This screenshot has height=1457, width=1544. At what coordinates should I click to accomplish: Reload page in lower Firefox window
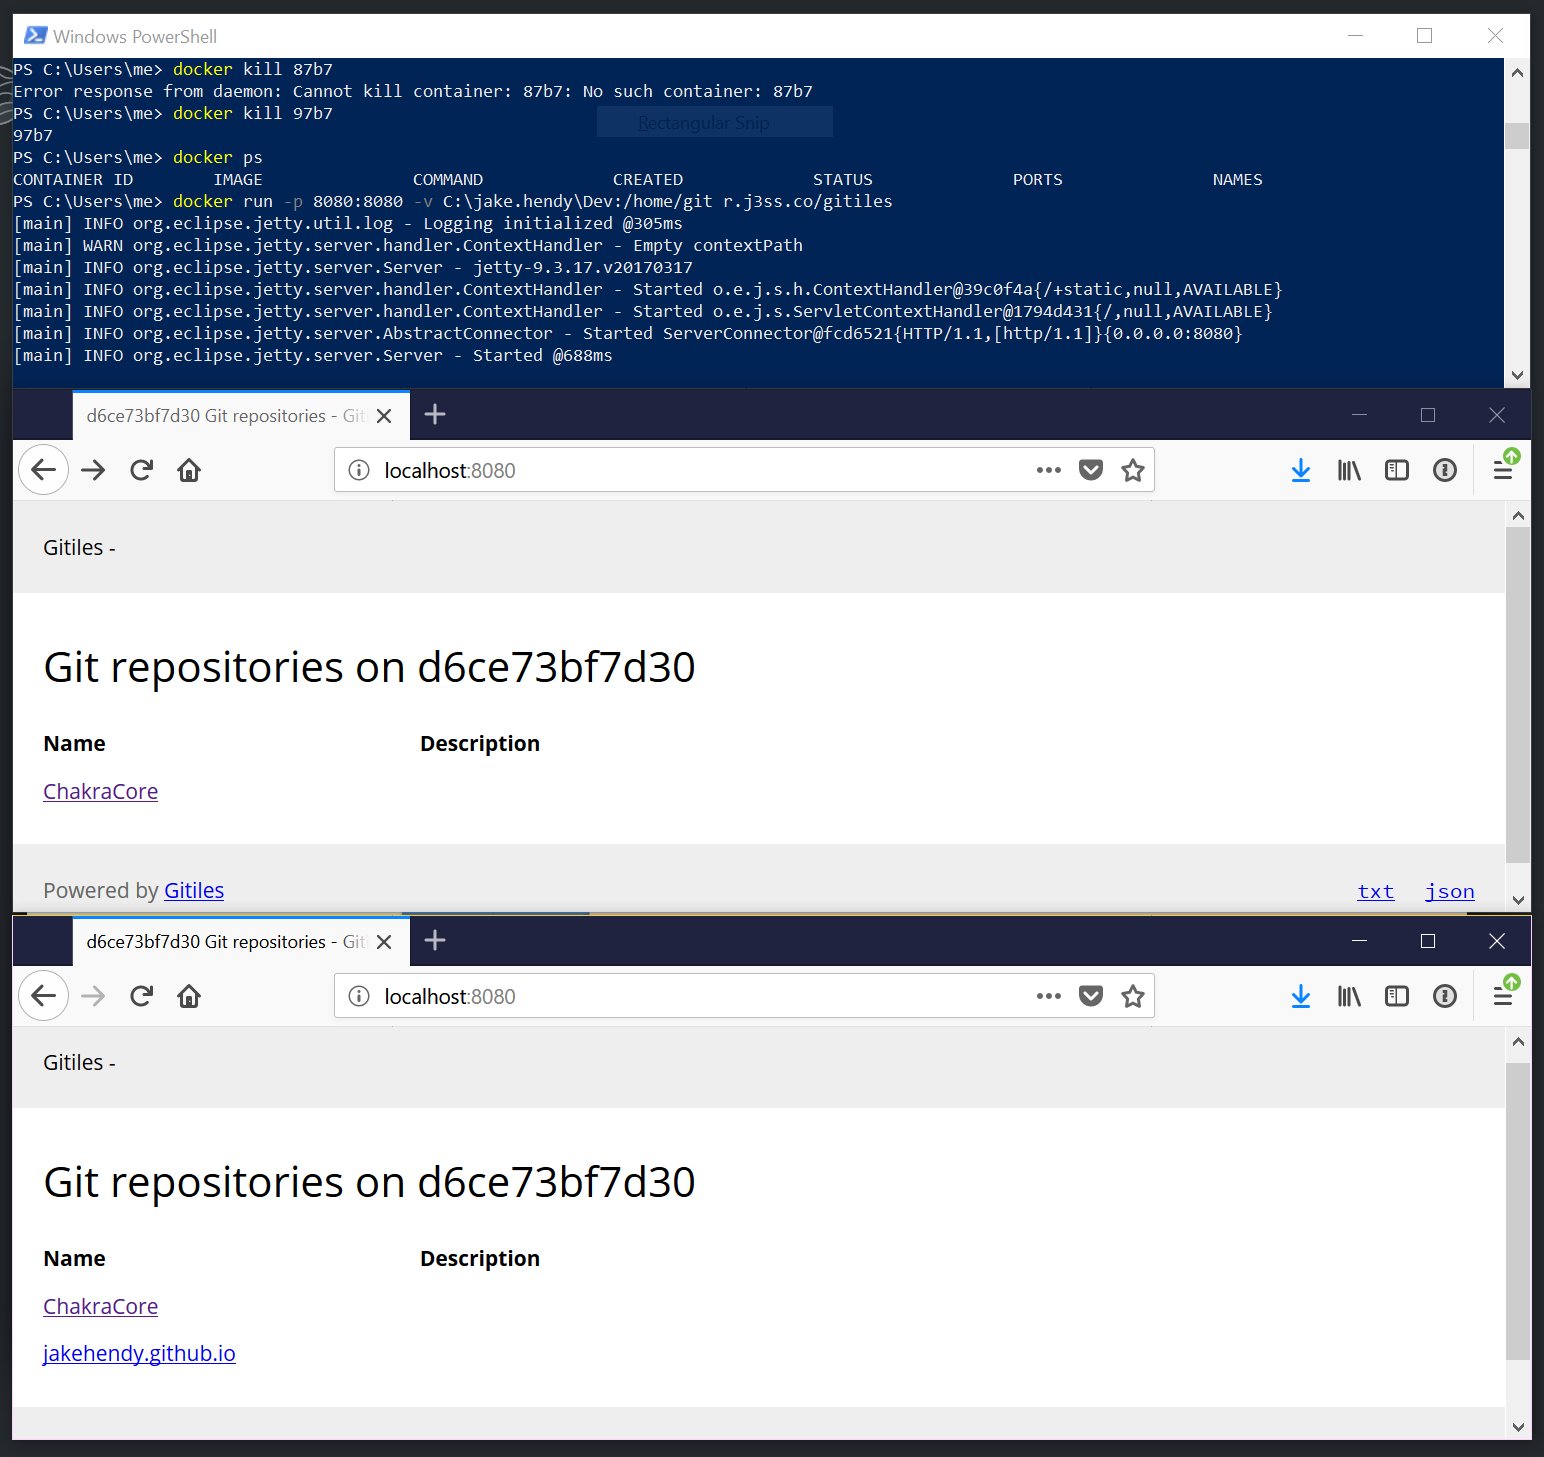click(141, 996)
